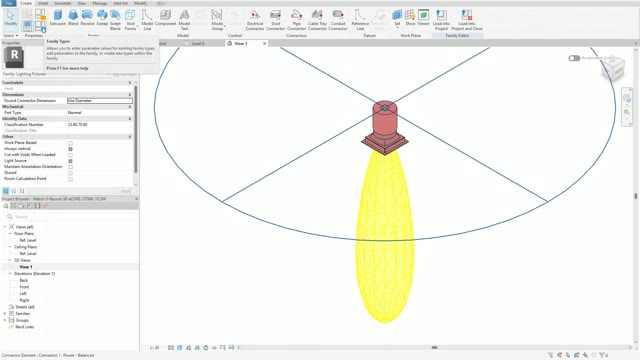Show the work plane
640x360 pixels.
(410, 18)
